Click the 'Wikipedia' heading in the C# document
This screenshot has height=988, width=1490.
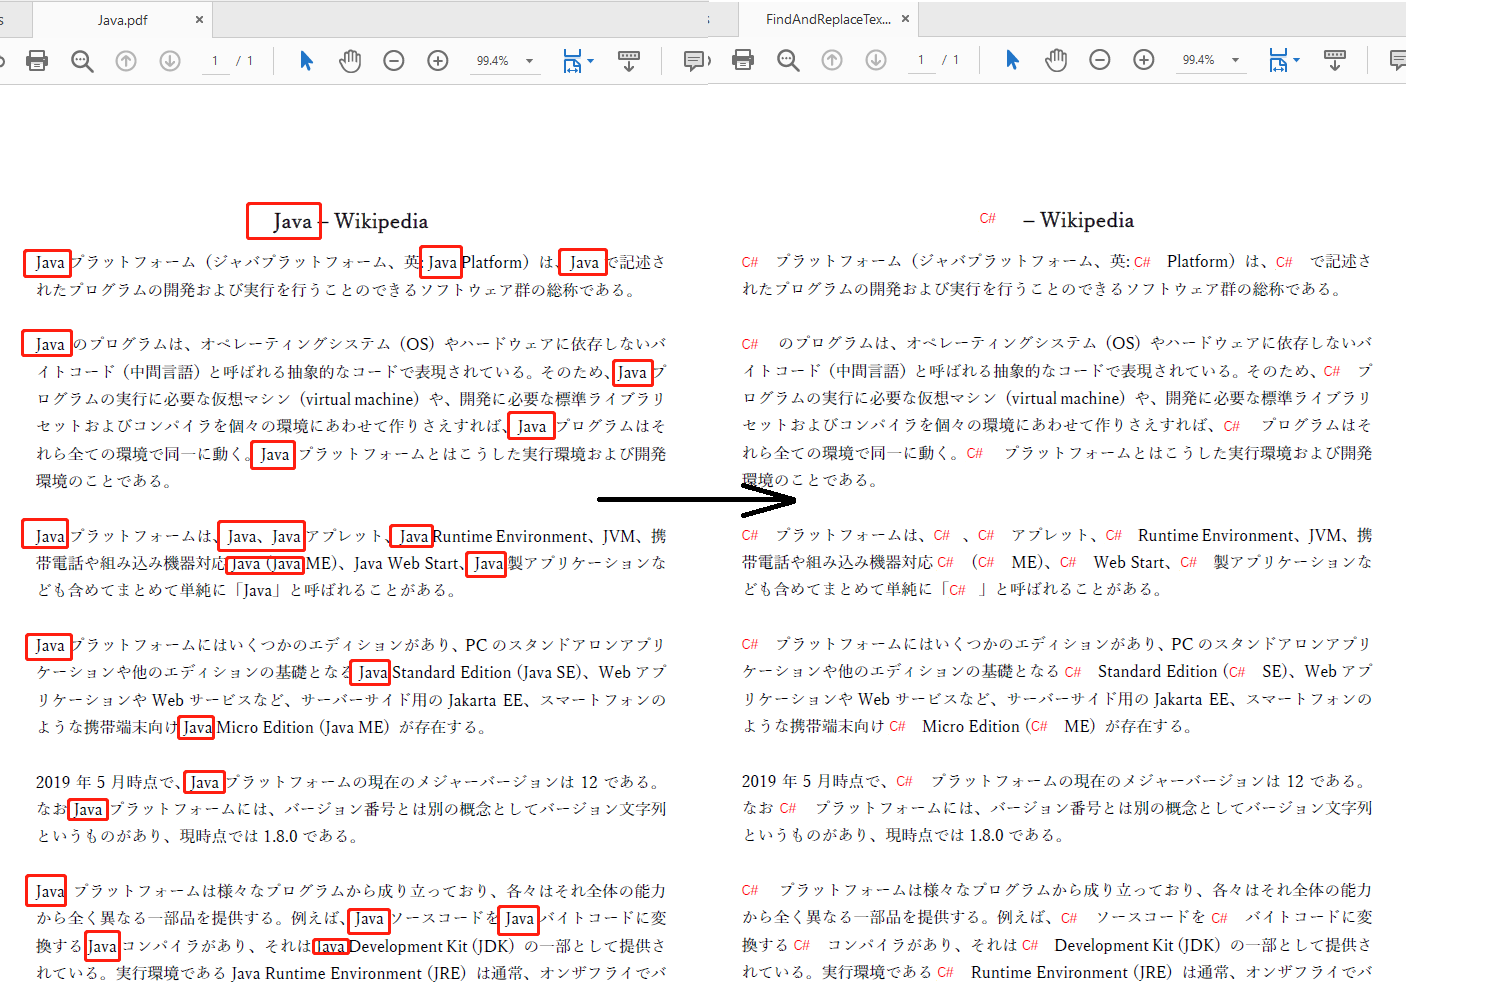point(1087,220)
